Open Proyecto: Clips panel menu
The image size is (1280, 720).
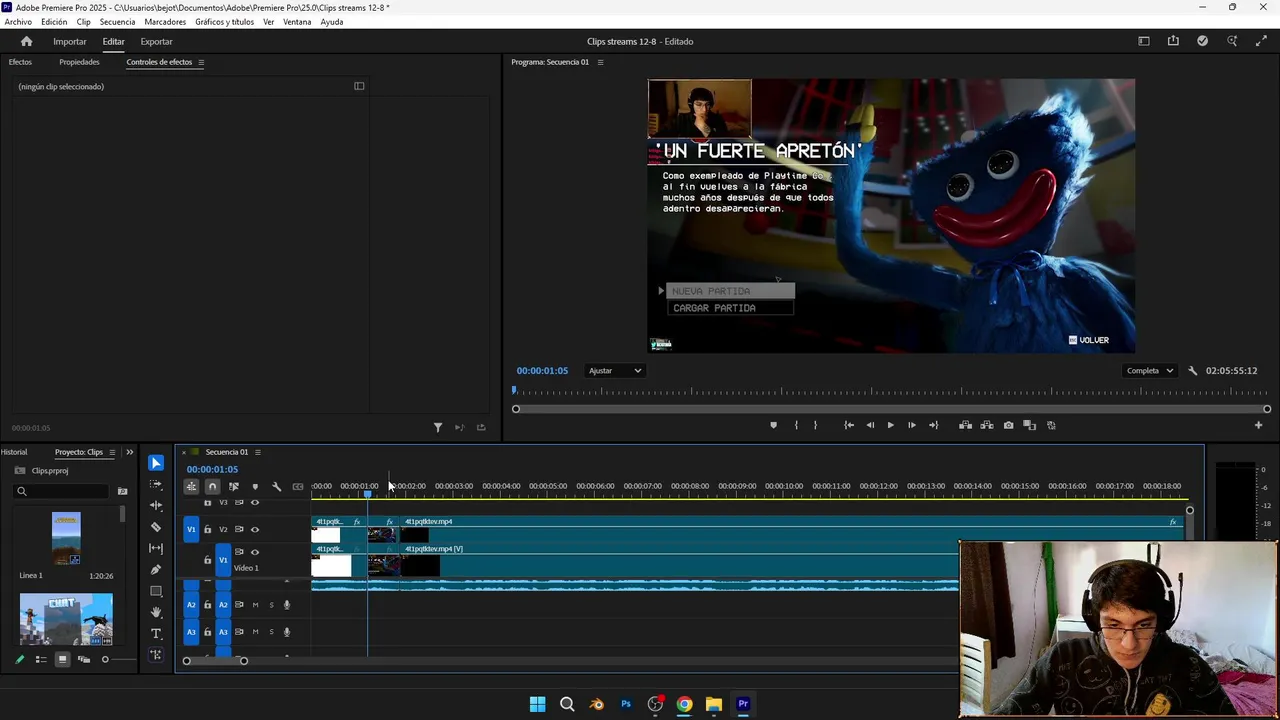[x=112, y=452]
